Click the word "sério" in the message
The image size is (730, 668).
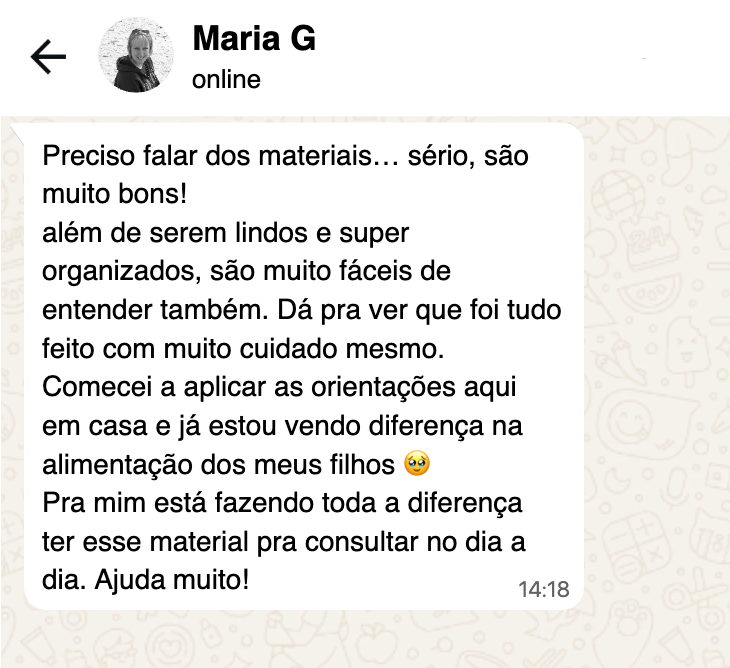click(x=456, y=157)
